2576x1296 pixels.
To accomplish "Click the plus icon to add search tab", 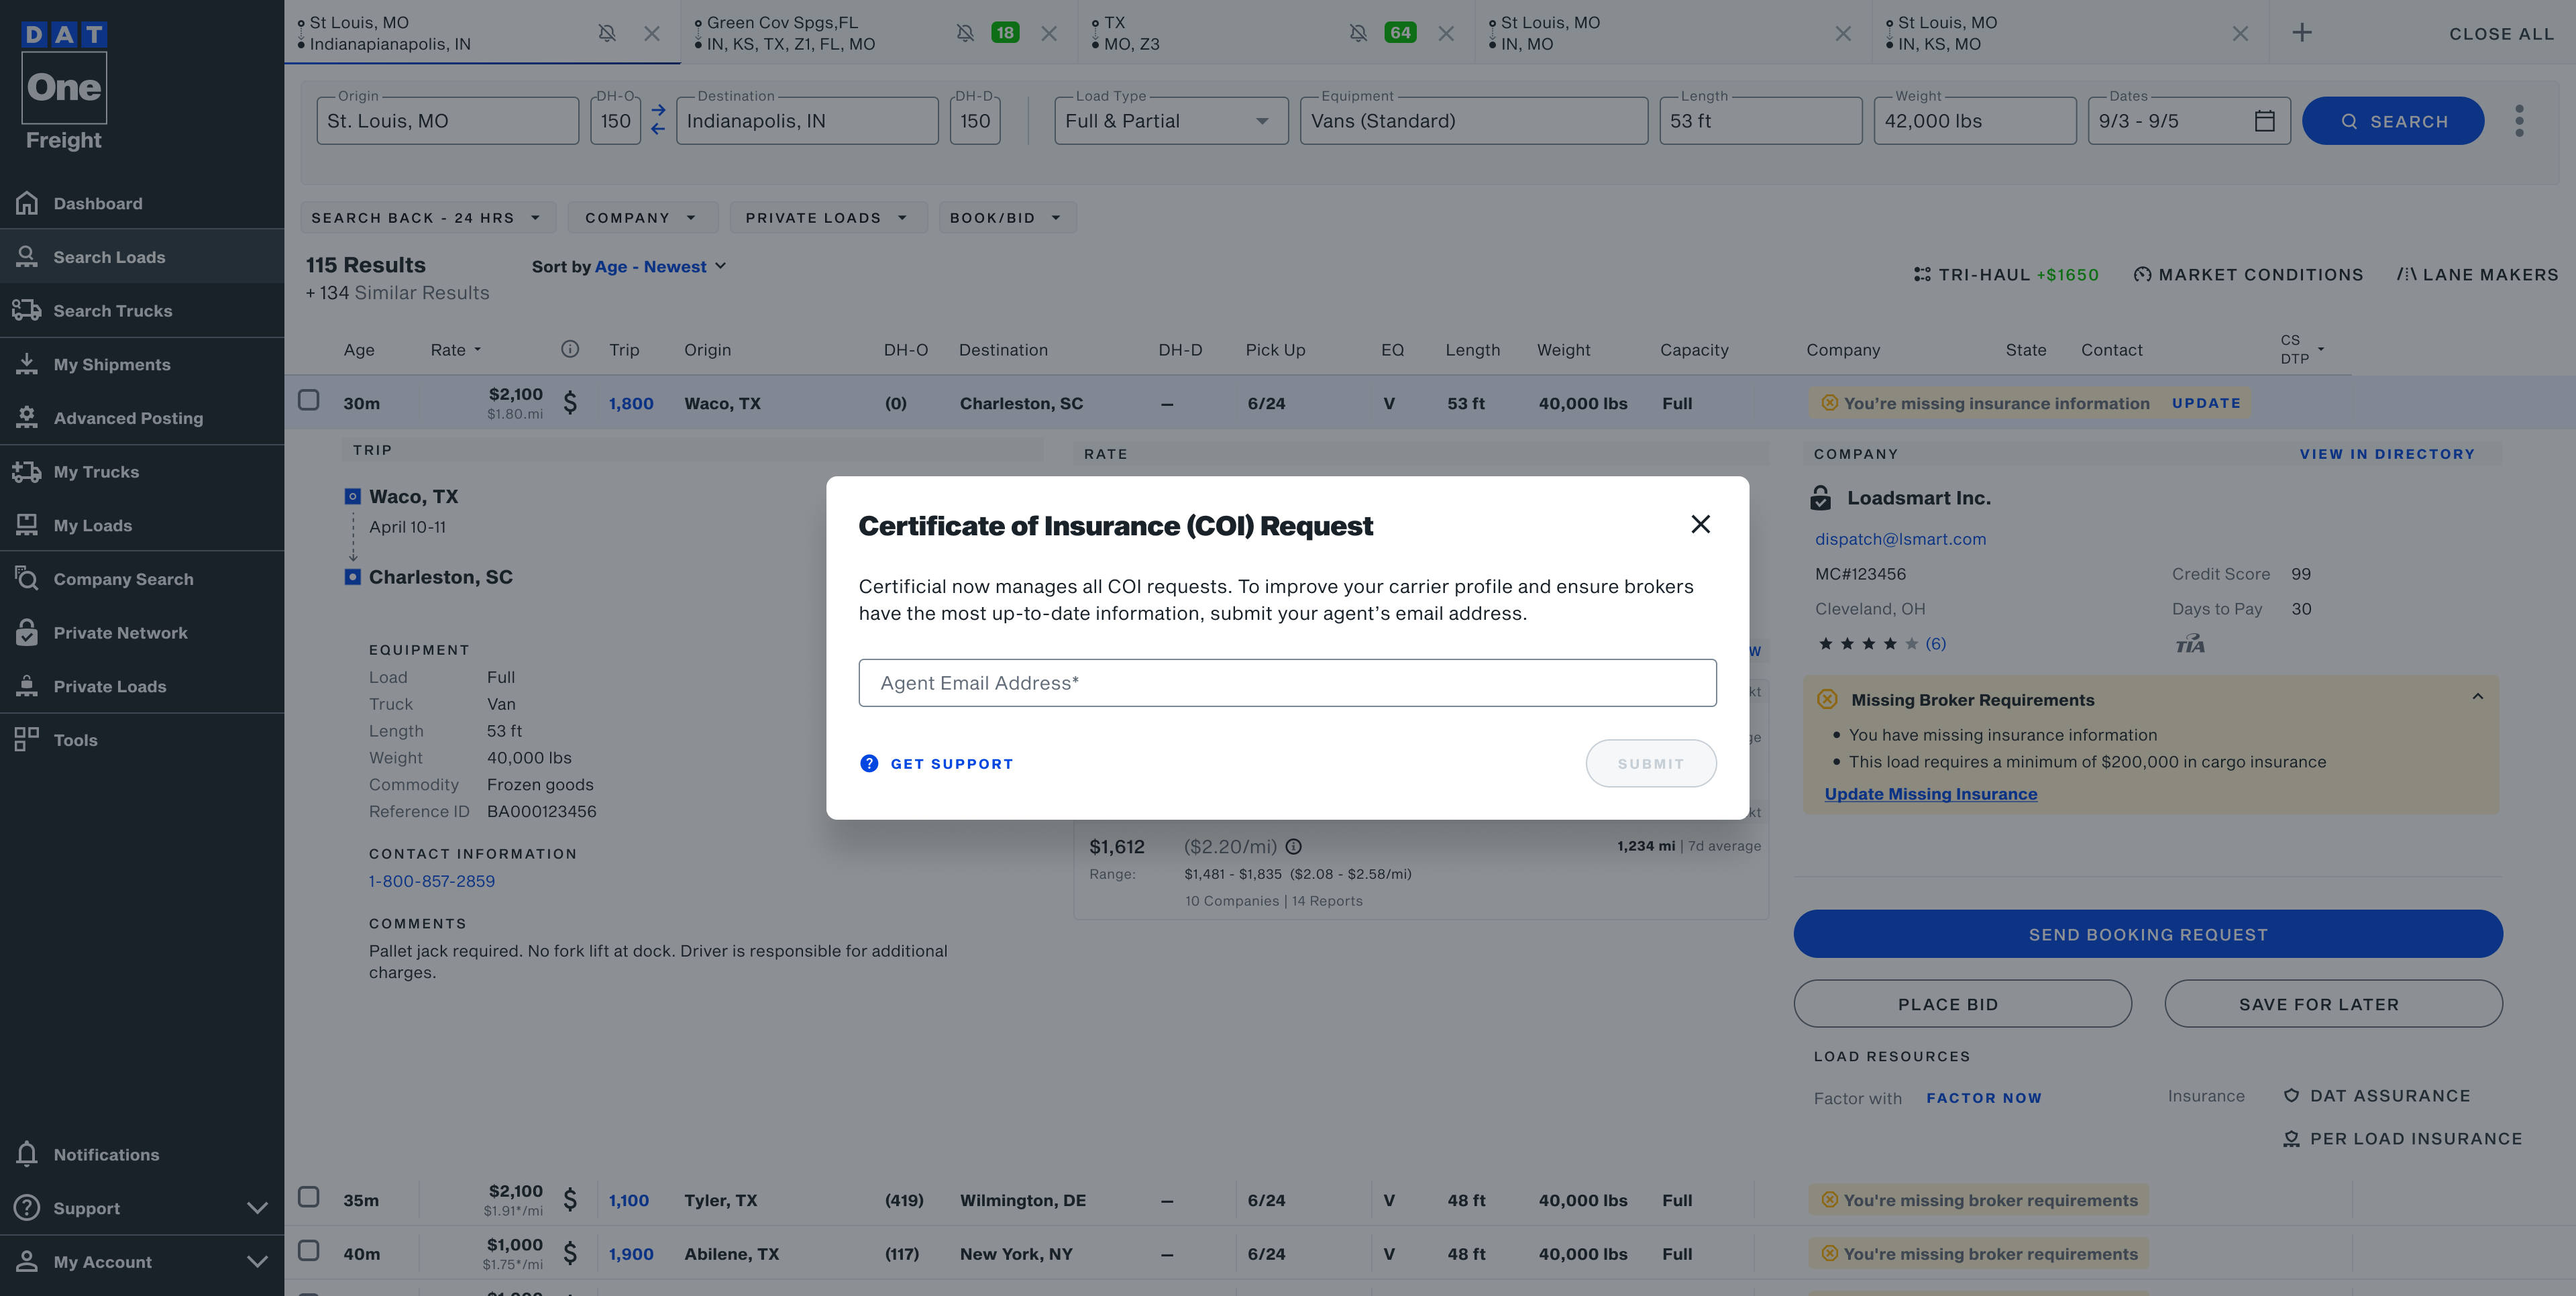I will 2301,33.
